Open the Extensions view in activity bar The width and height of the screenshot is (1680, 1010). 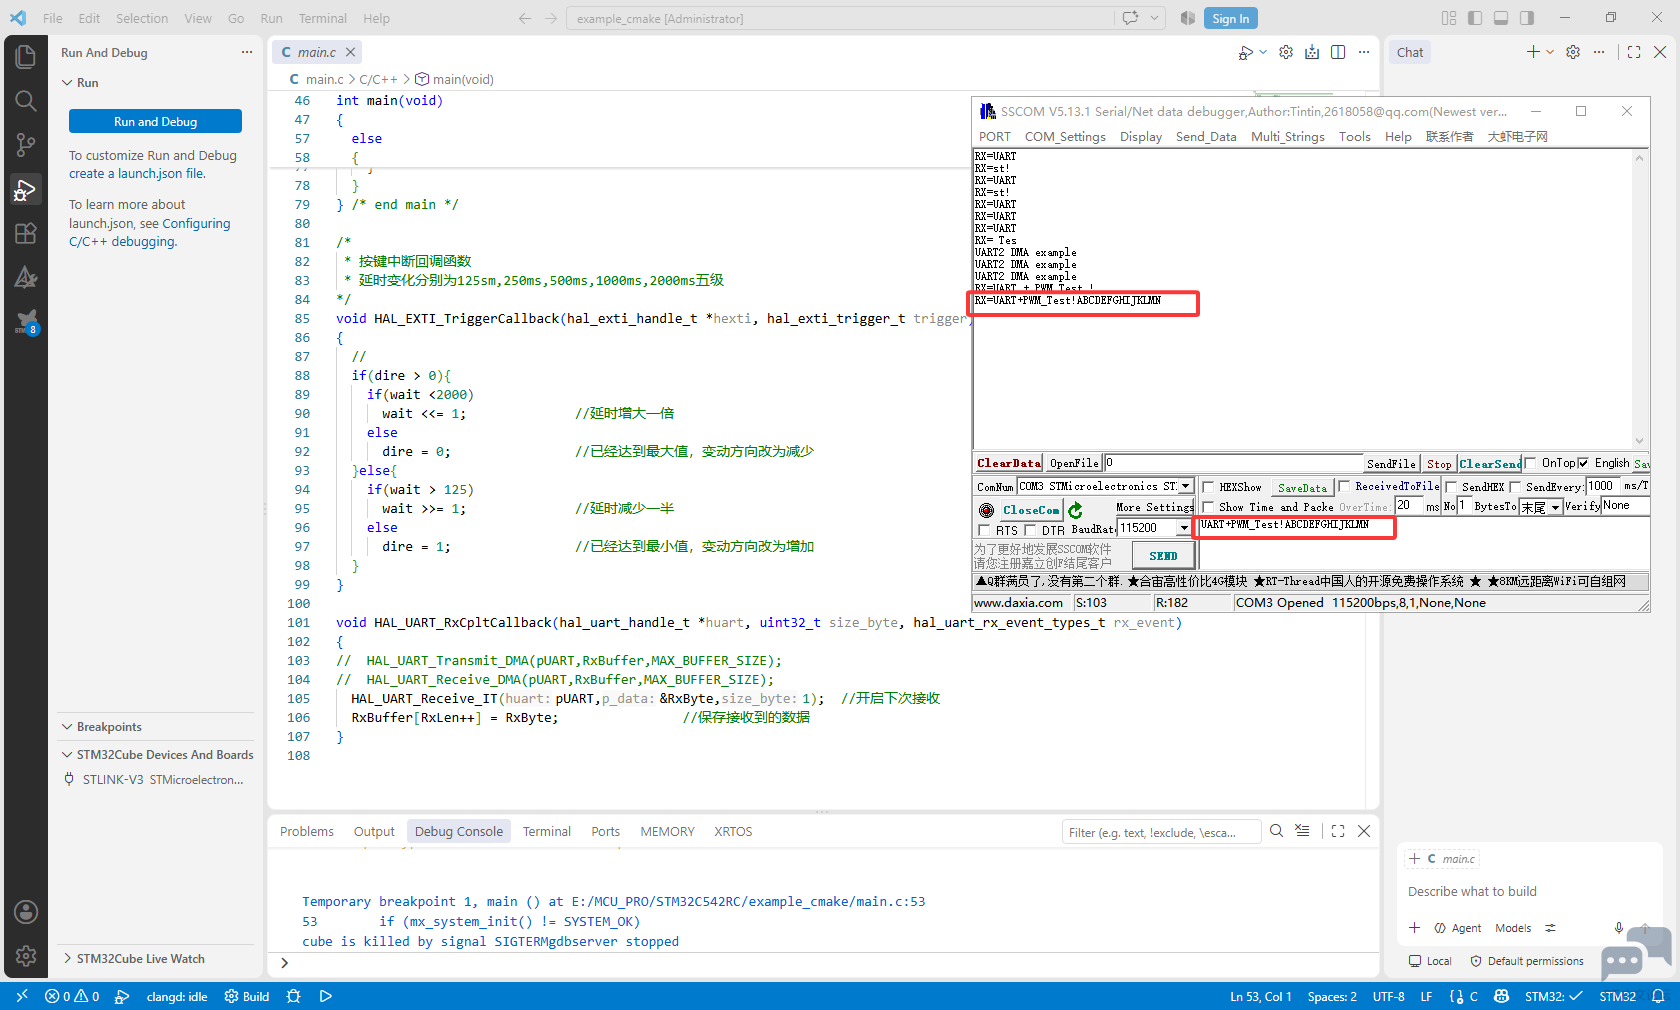coord(26,234)
